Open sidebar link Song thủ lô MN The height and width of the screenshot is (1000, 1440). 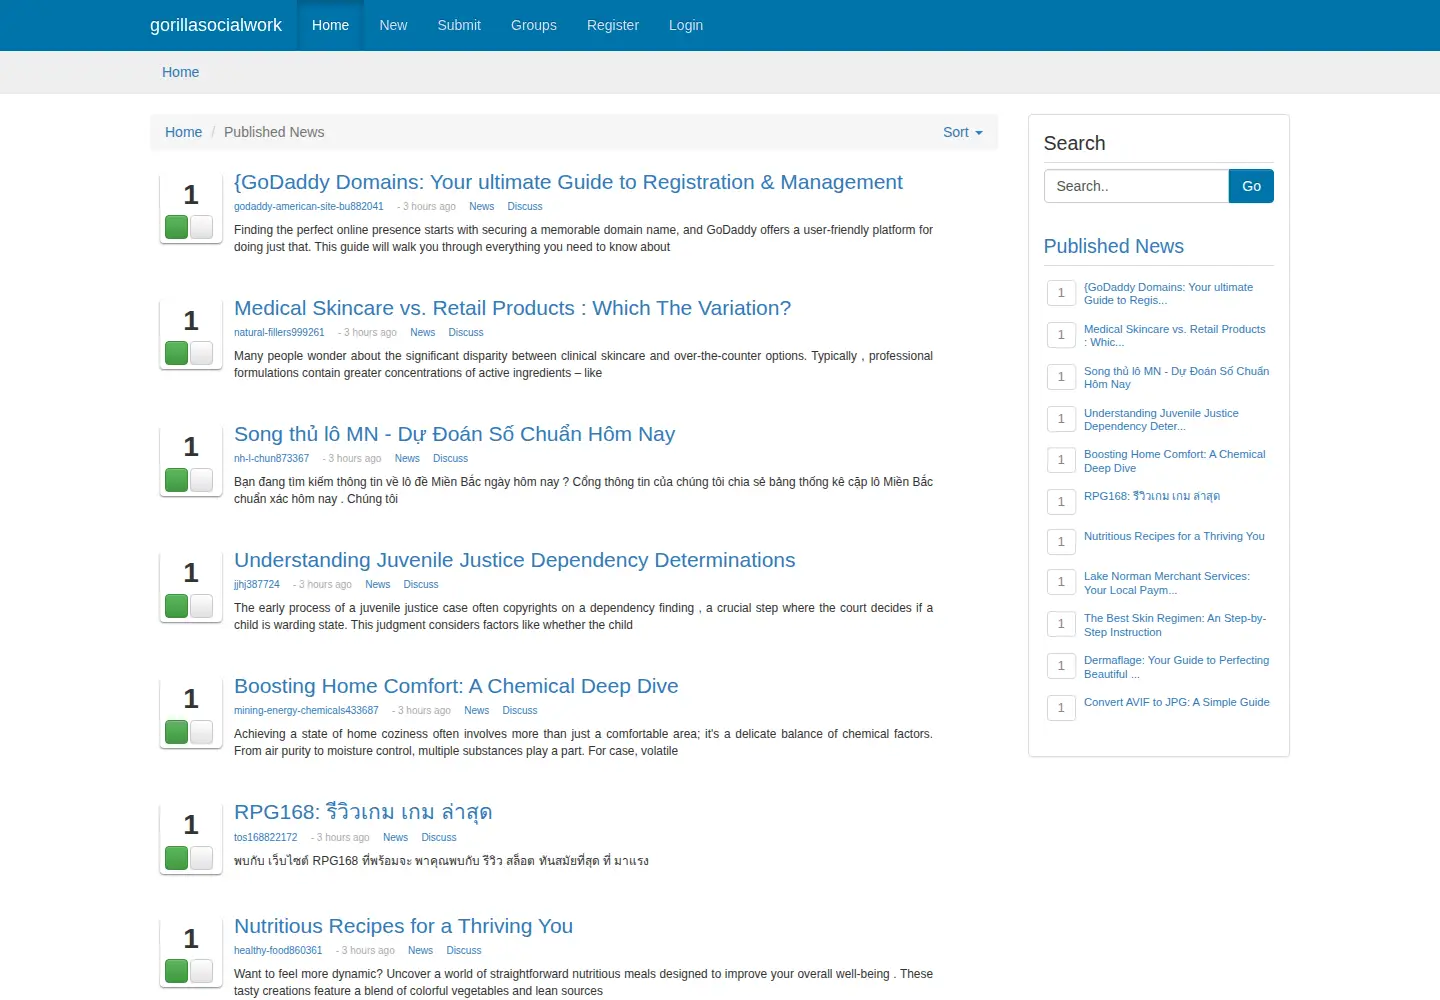[1176, 378]
